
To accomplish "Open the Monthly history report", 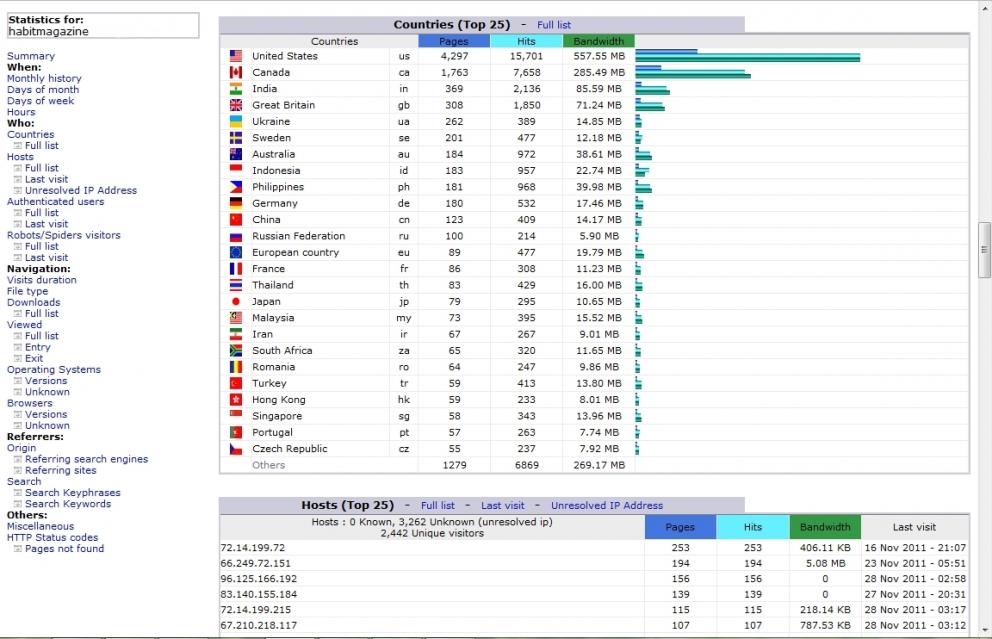I will click(x=44, y=78).
